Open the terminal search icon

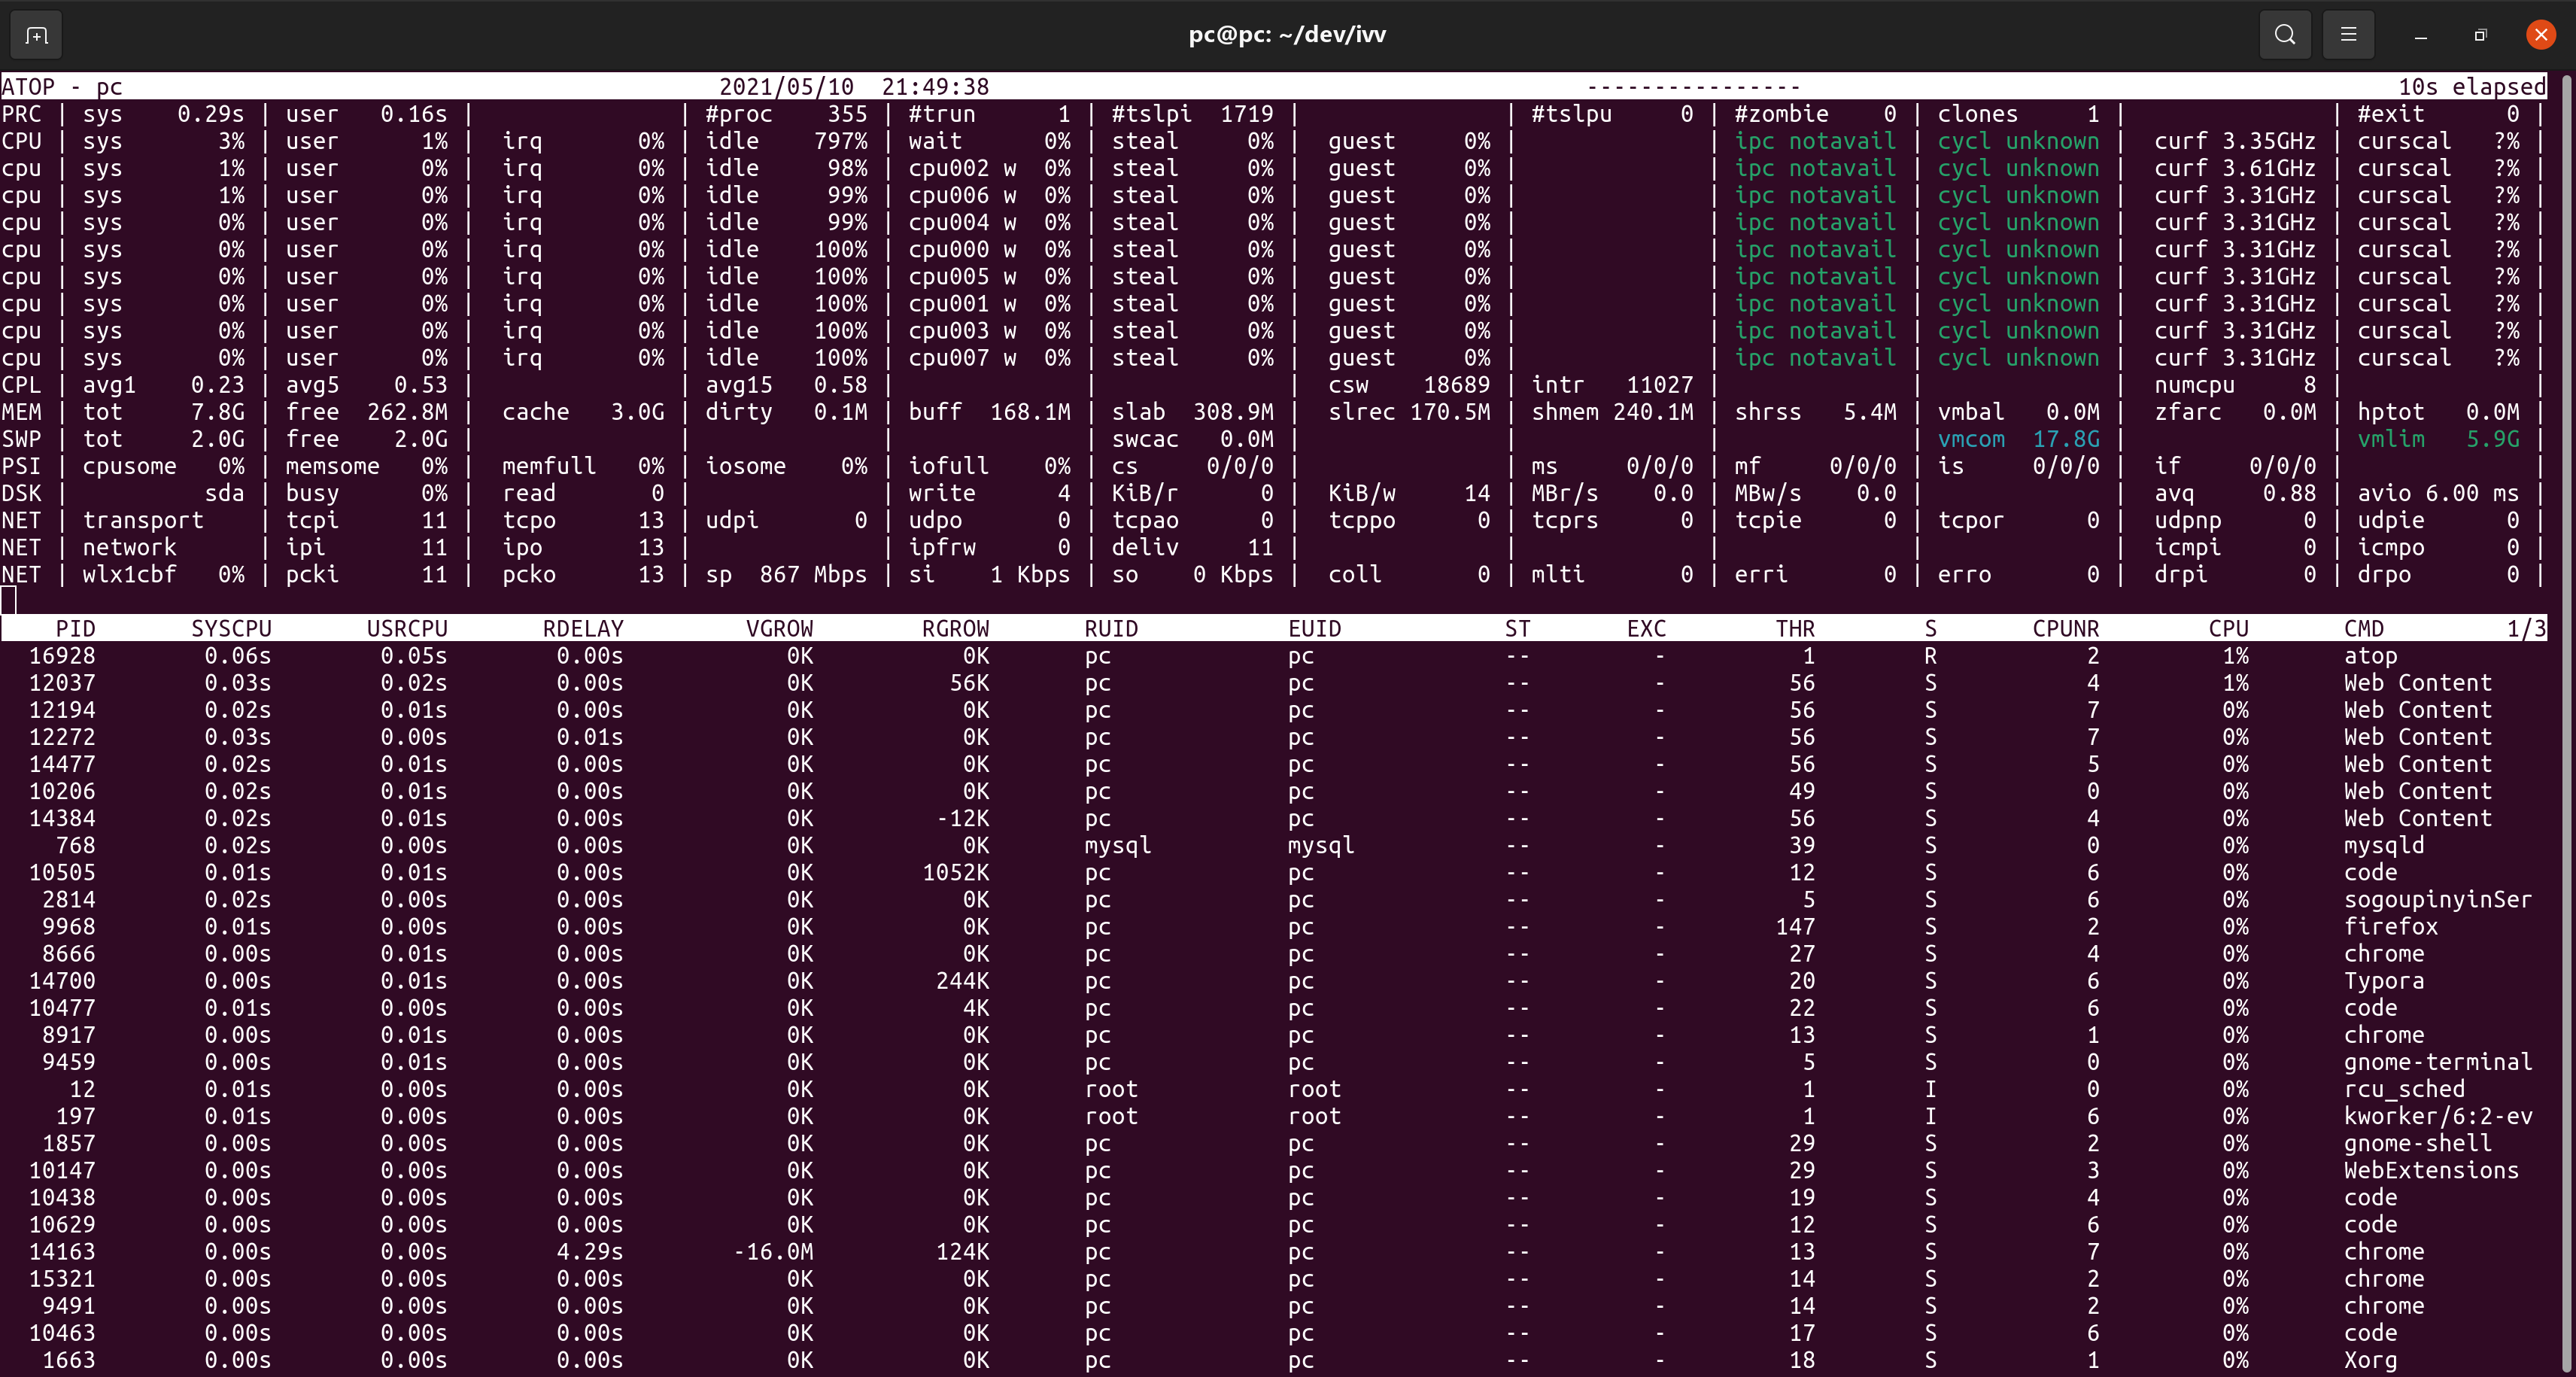click(2285, 35)
